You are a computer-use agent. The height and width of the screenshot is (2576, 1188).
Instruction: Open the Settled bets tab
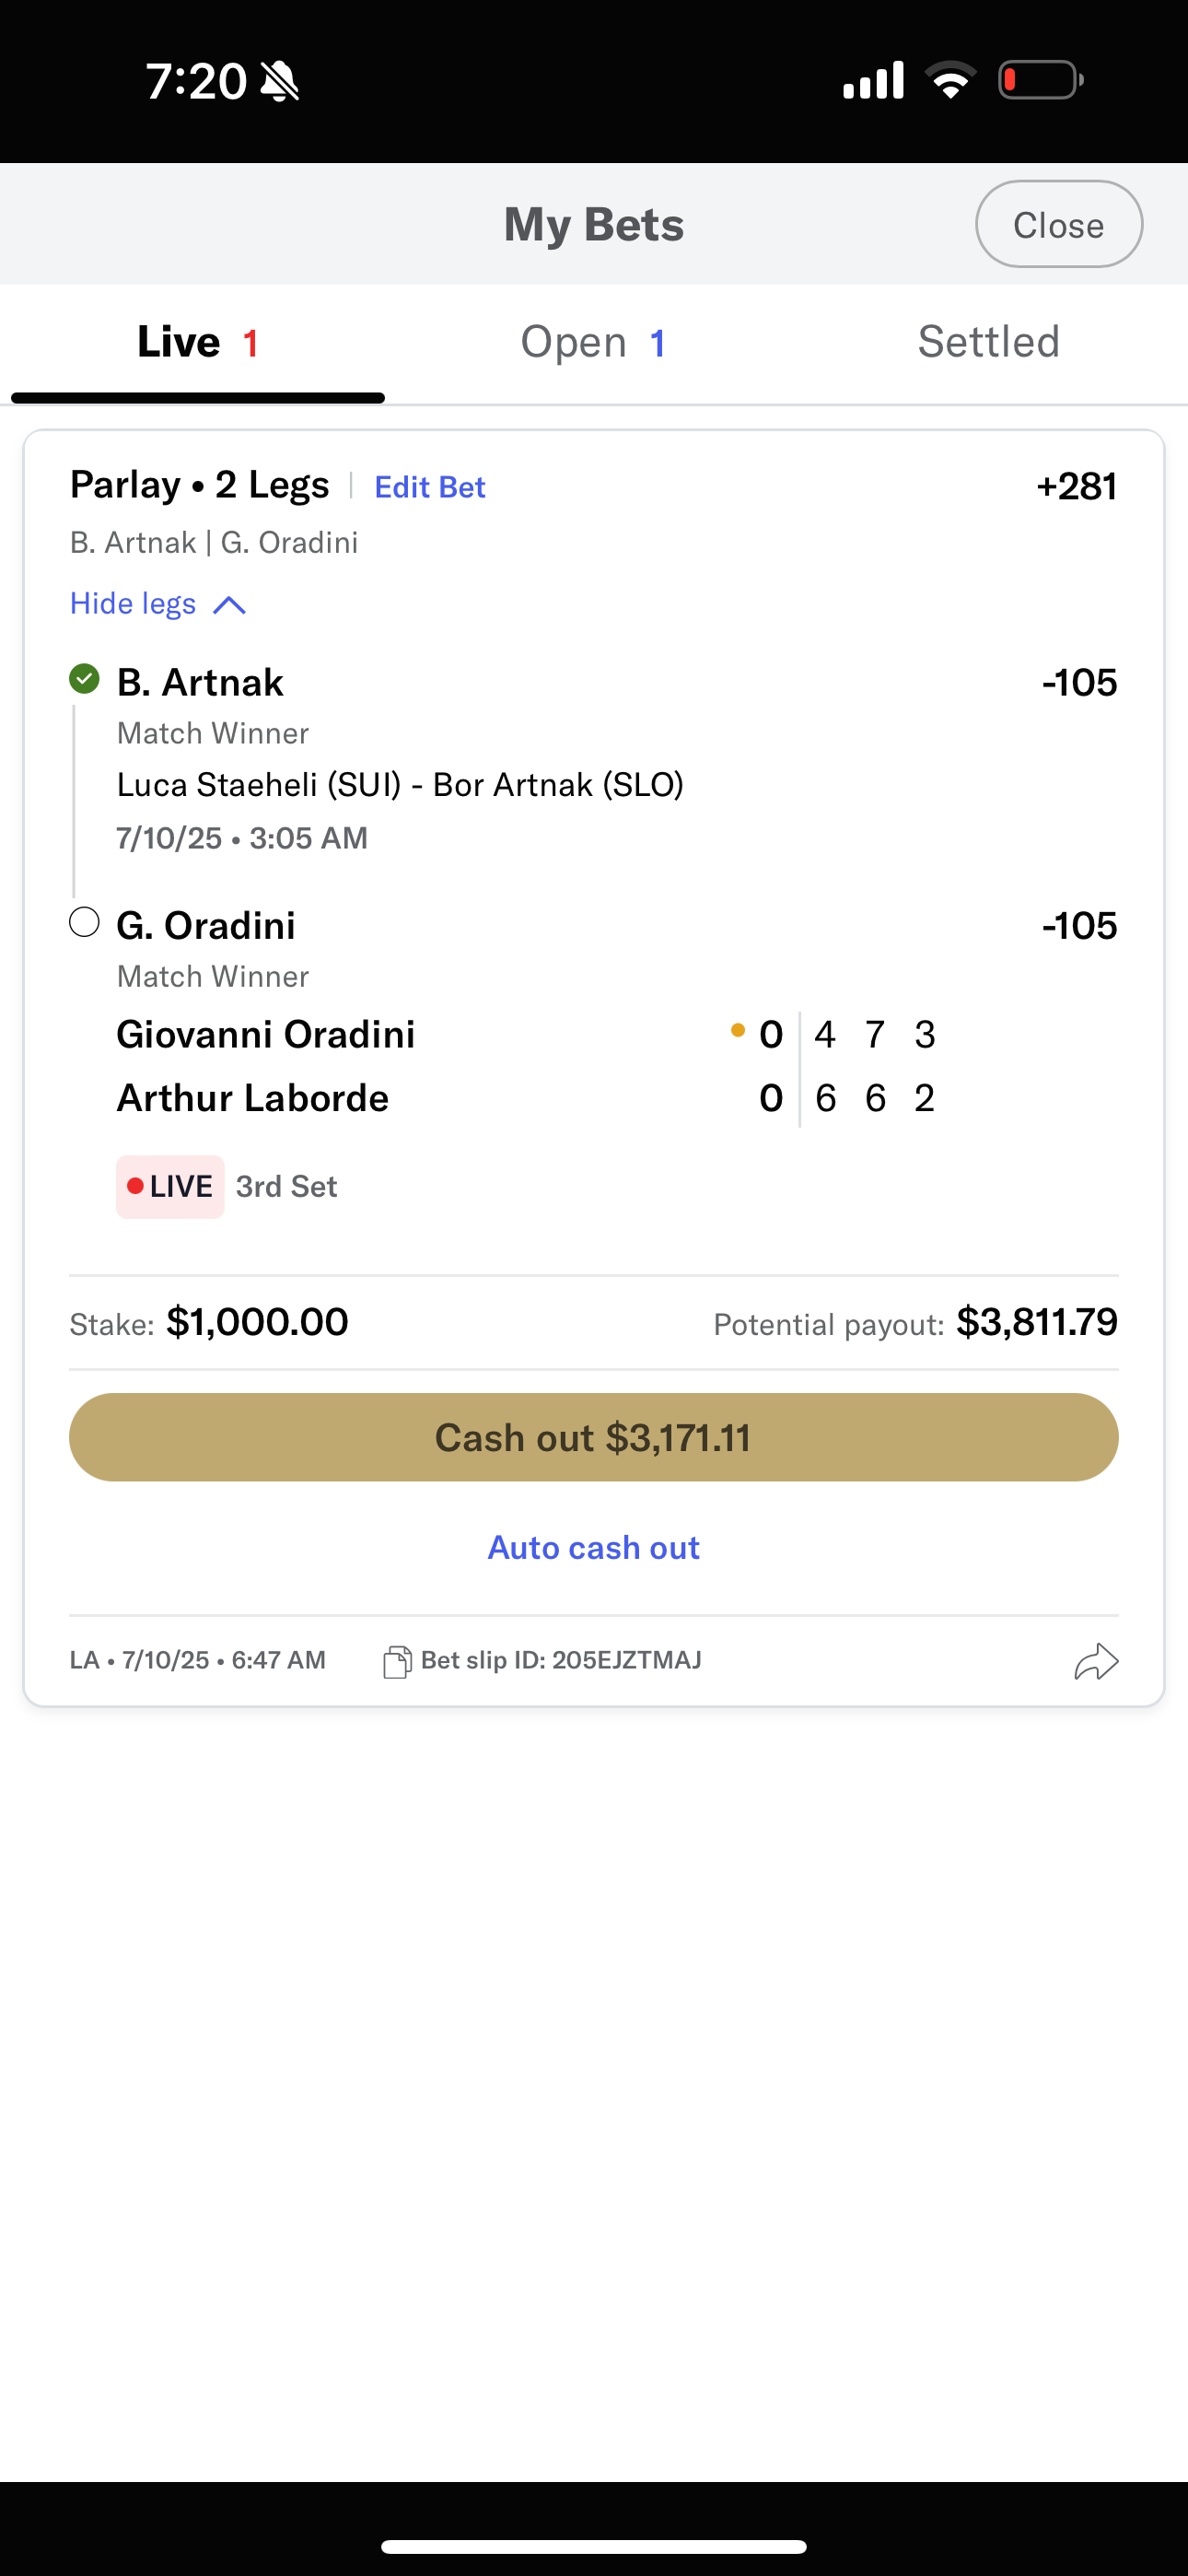pyautogui.click(x=988, y=343)
